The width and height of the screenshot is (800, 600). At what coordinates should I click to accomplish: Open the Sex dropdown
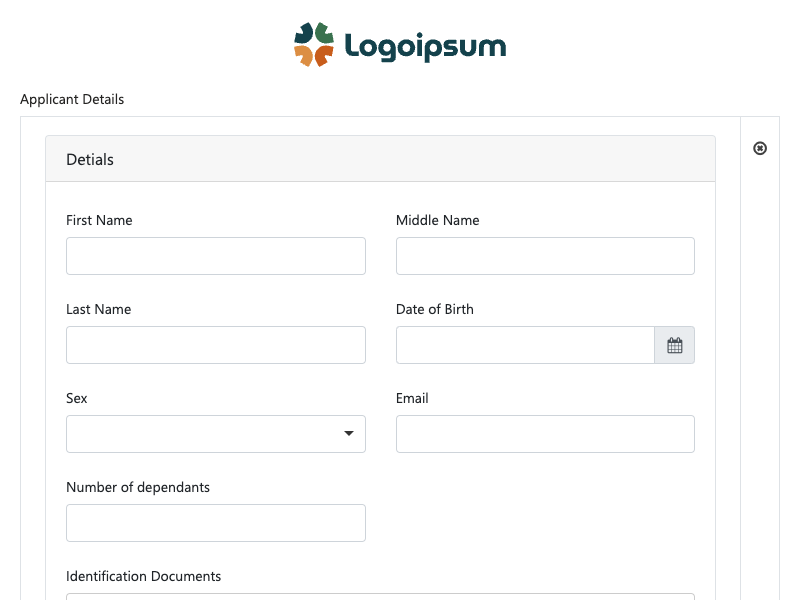point(216,434)
